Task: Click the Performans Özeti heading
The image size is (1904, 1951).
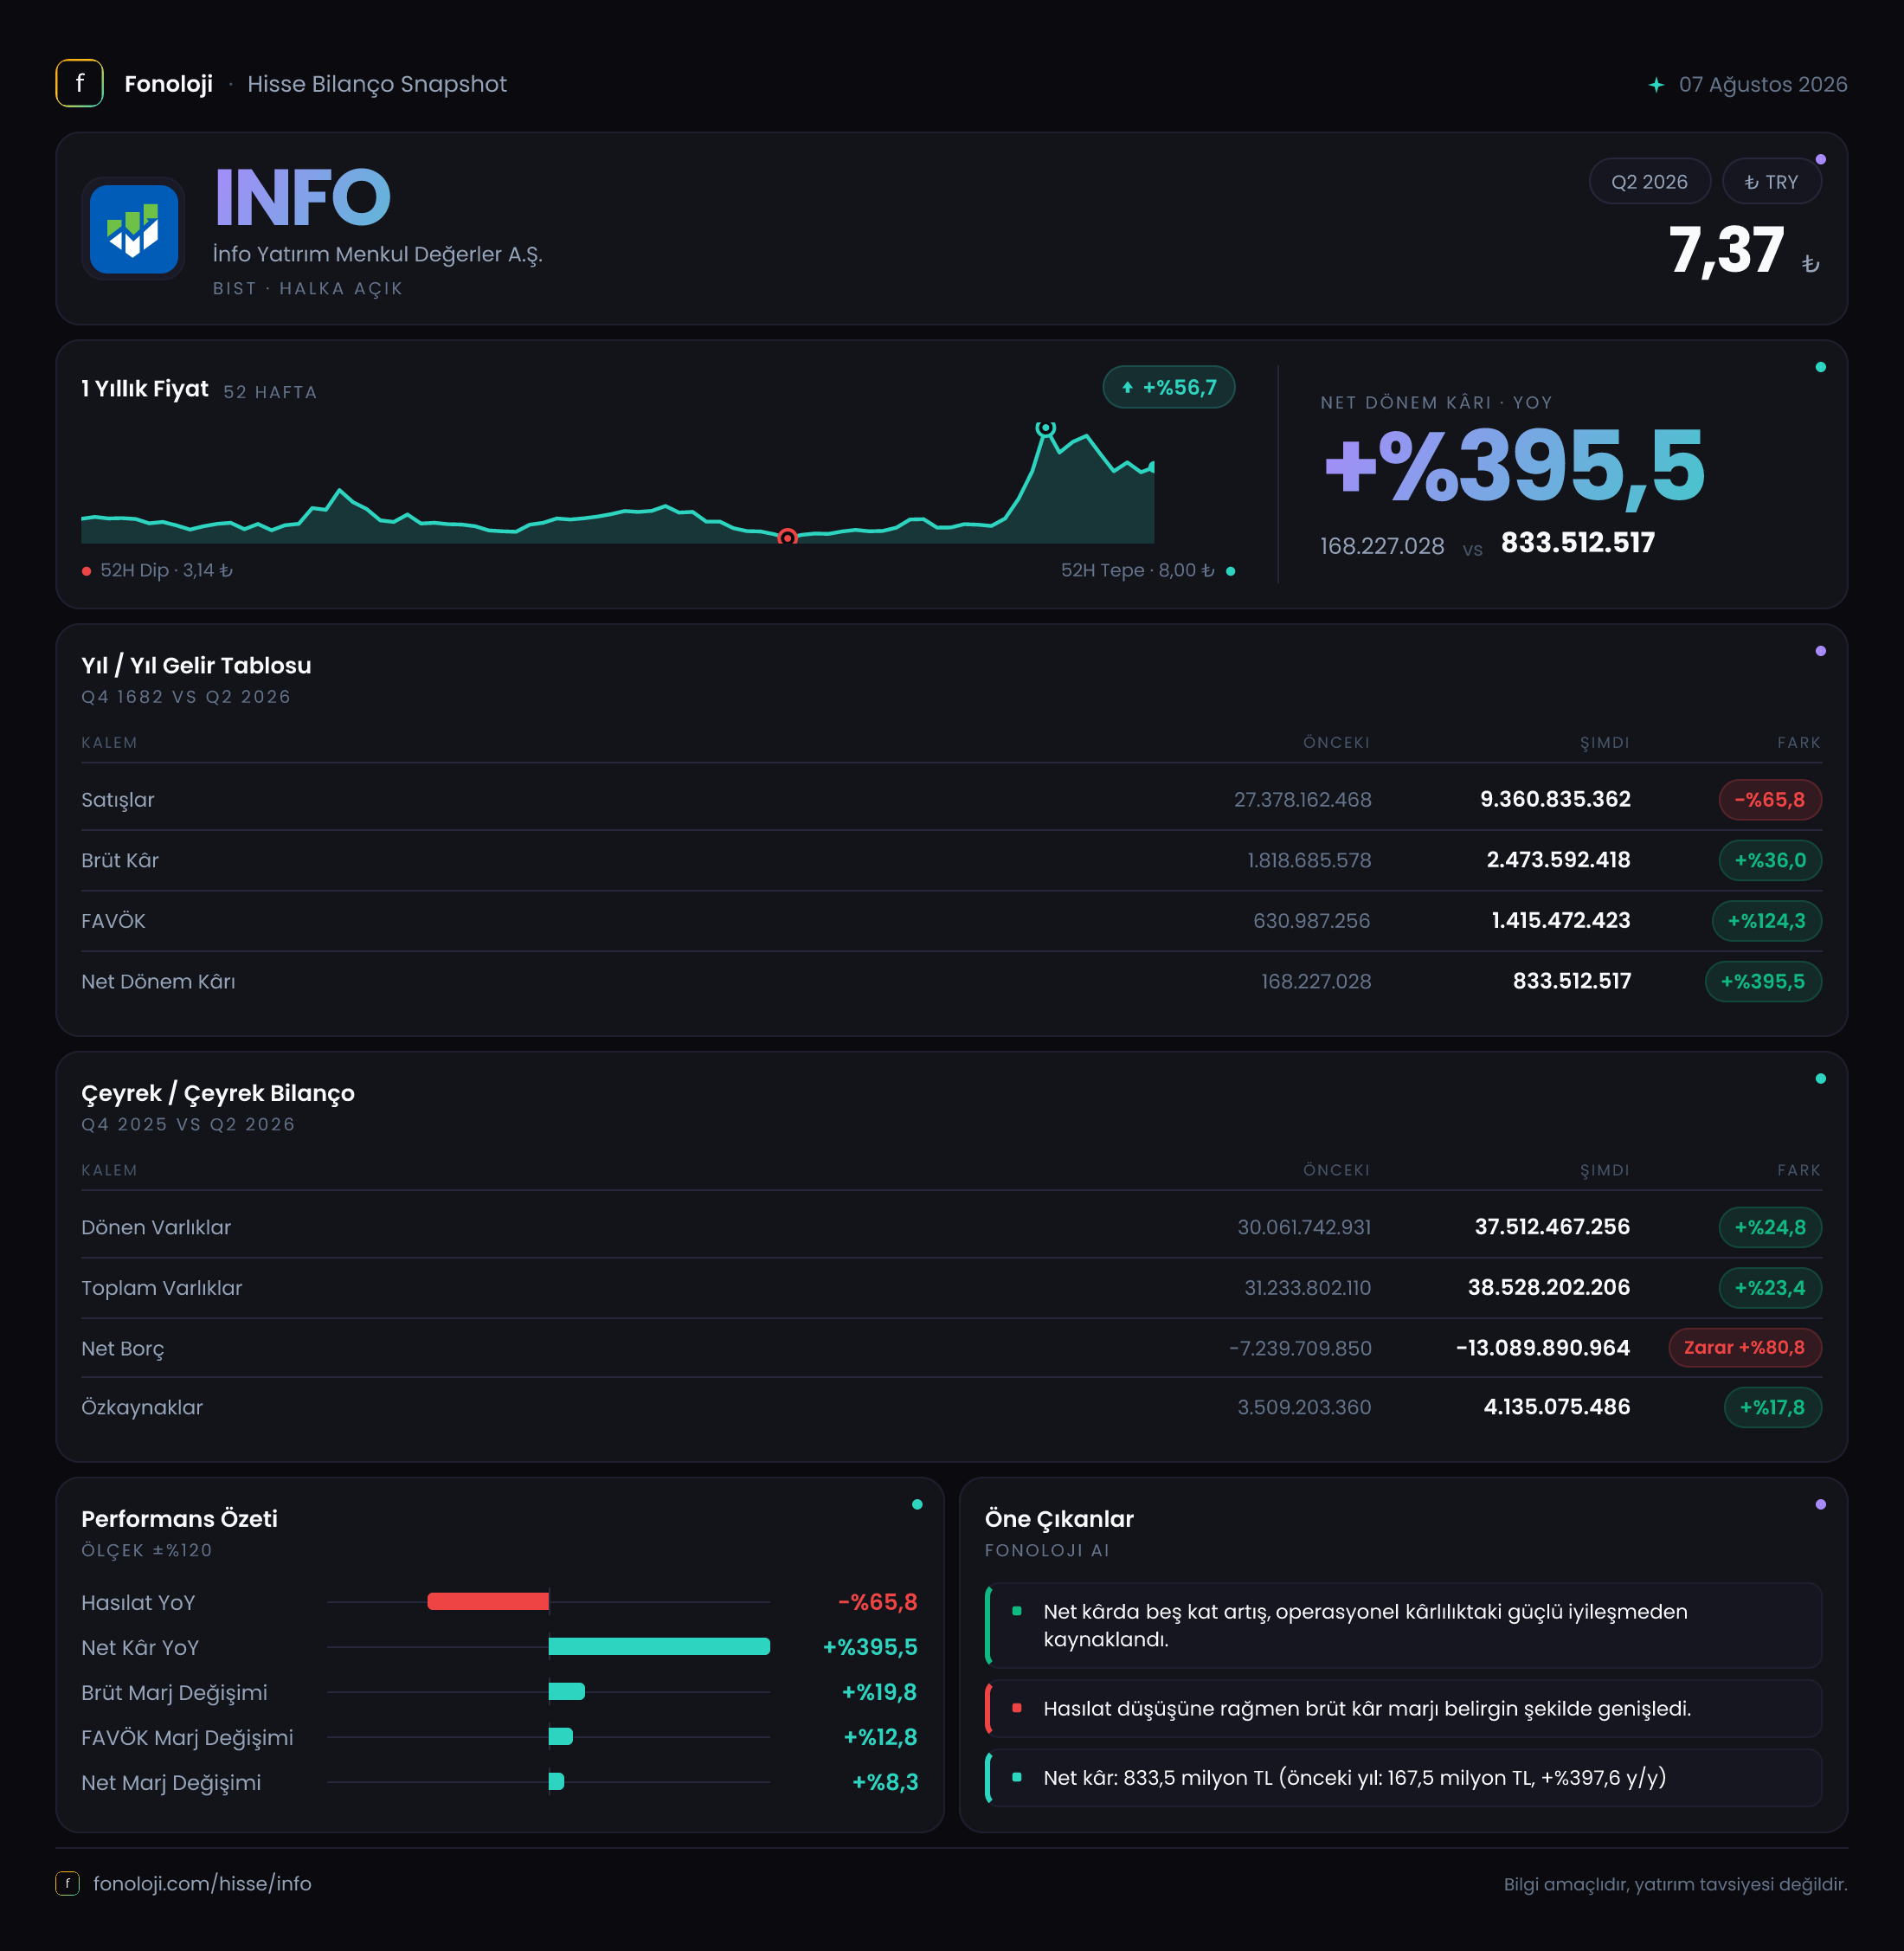Action: tap(179, 1519)
